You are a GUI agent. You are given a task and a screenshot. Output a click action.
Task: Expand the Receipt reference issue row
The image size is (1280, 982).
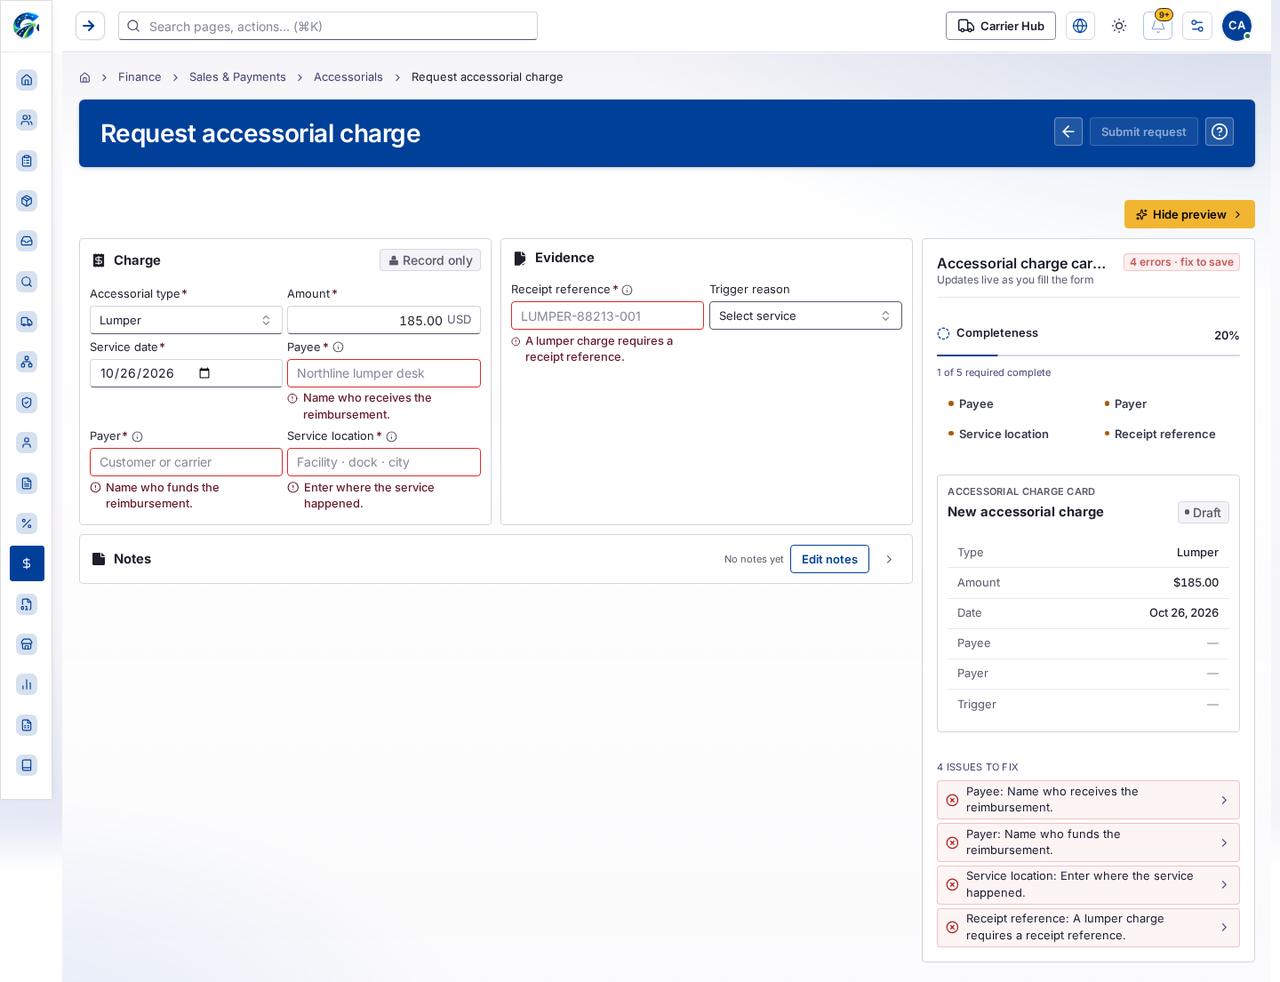point(1088,927)
